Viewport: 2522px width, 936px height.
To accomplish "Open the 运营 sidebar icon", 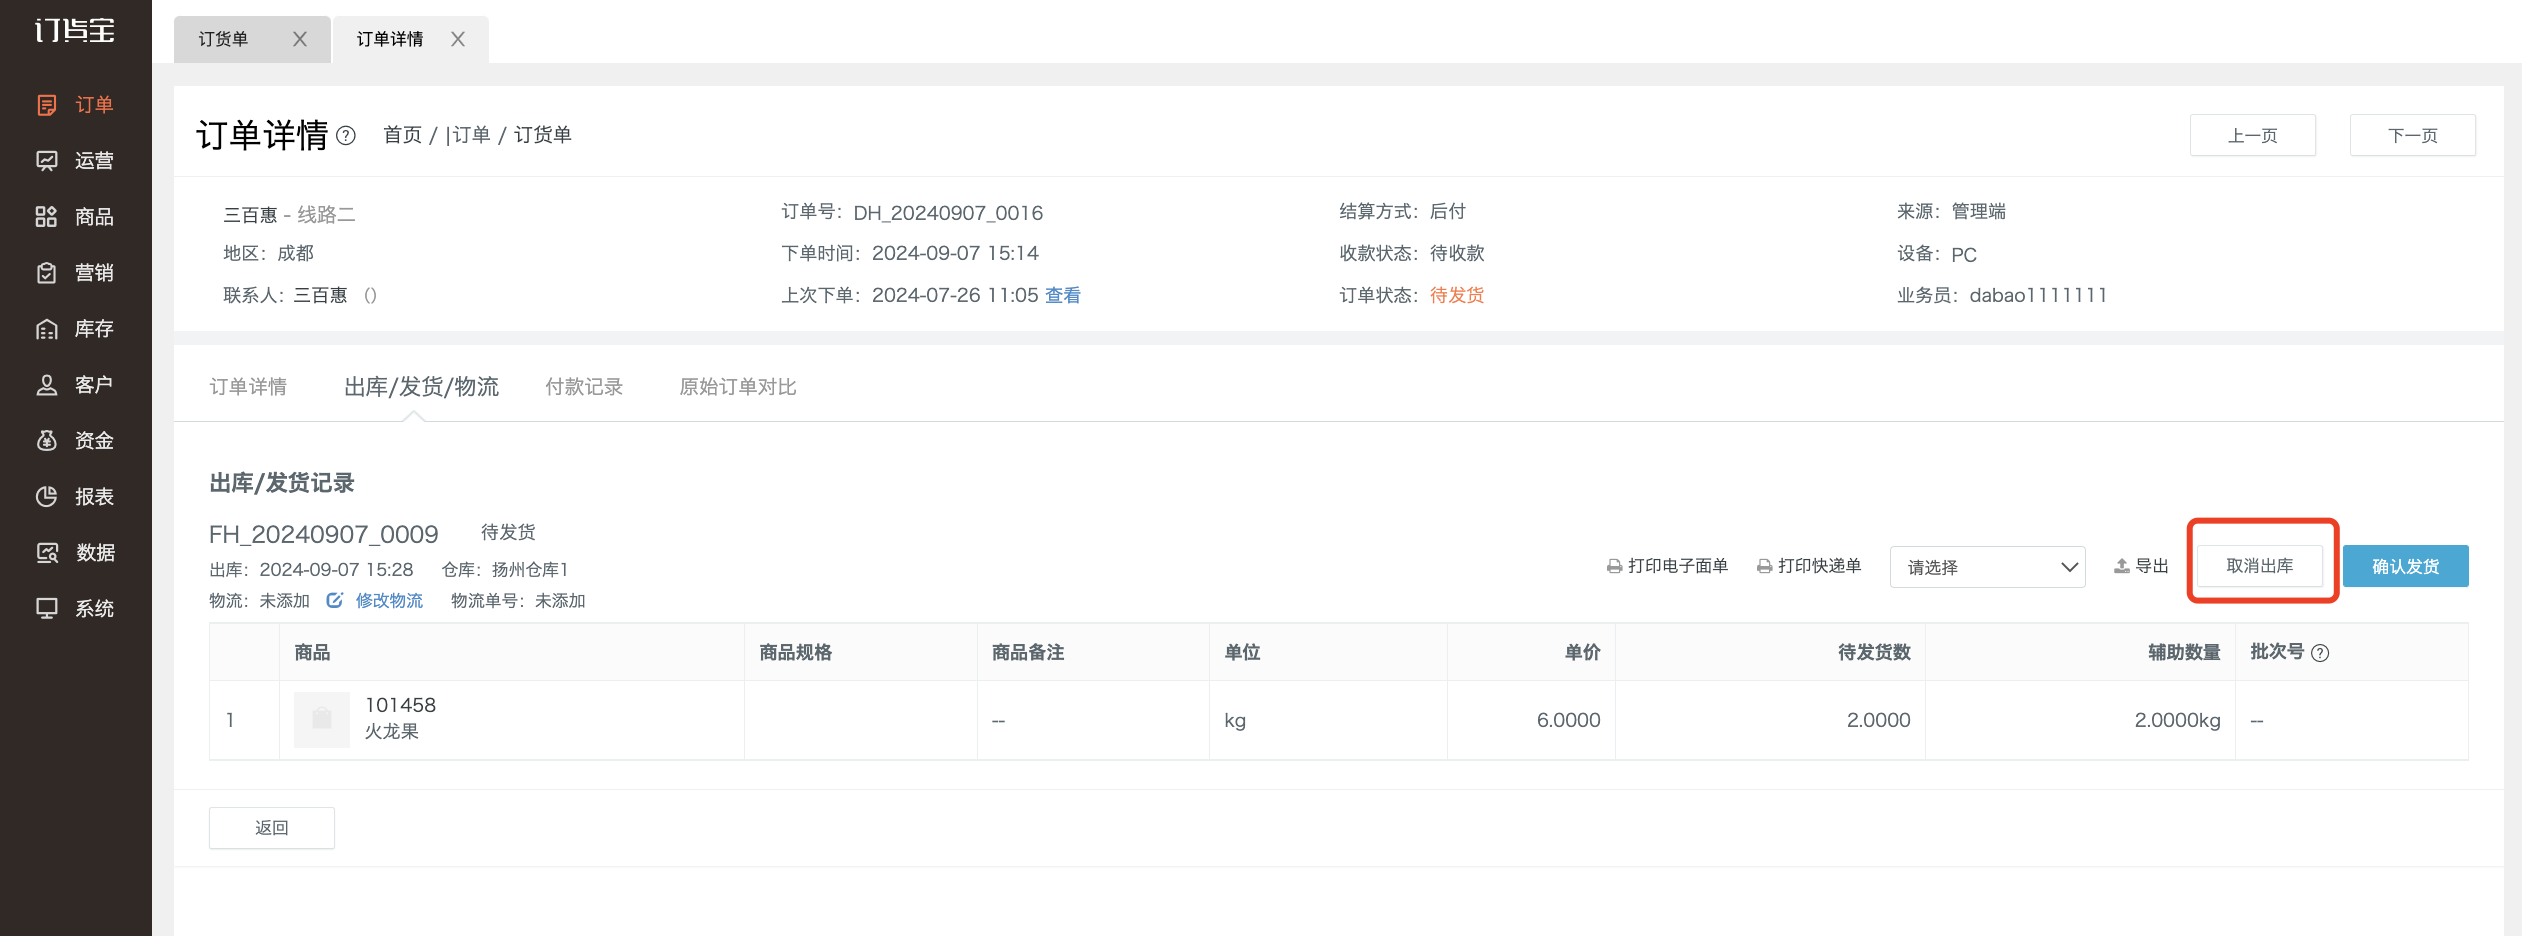I will (x=46, y=161).
